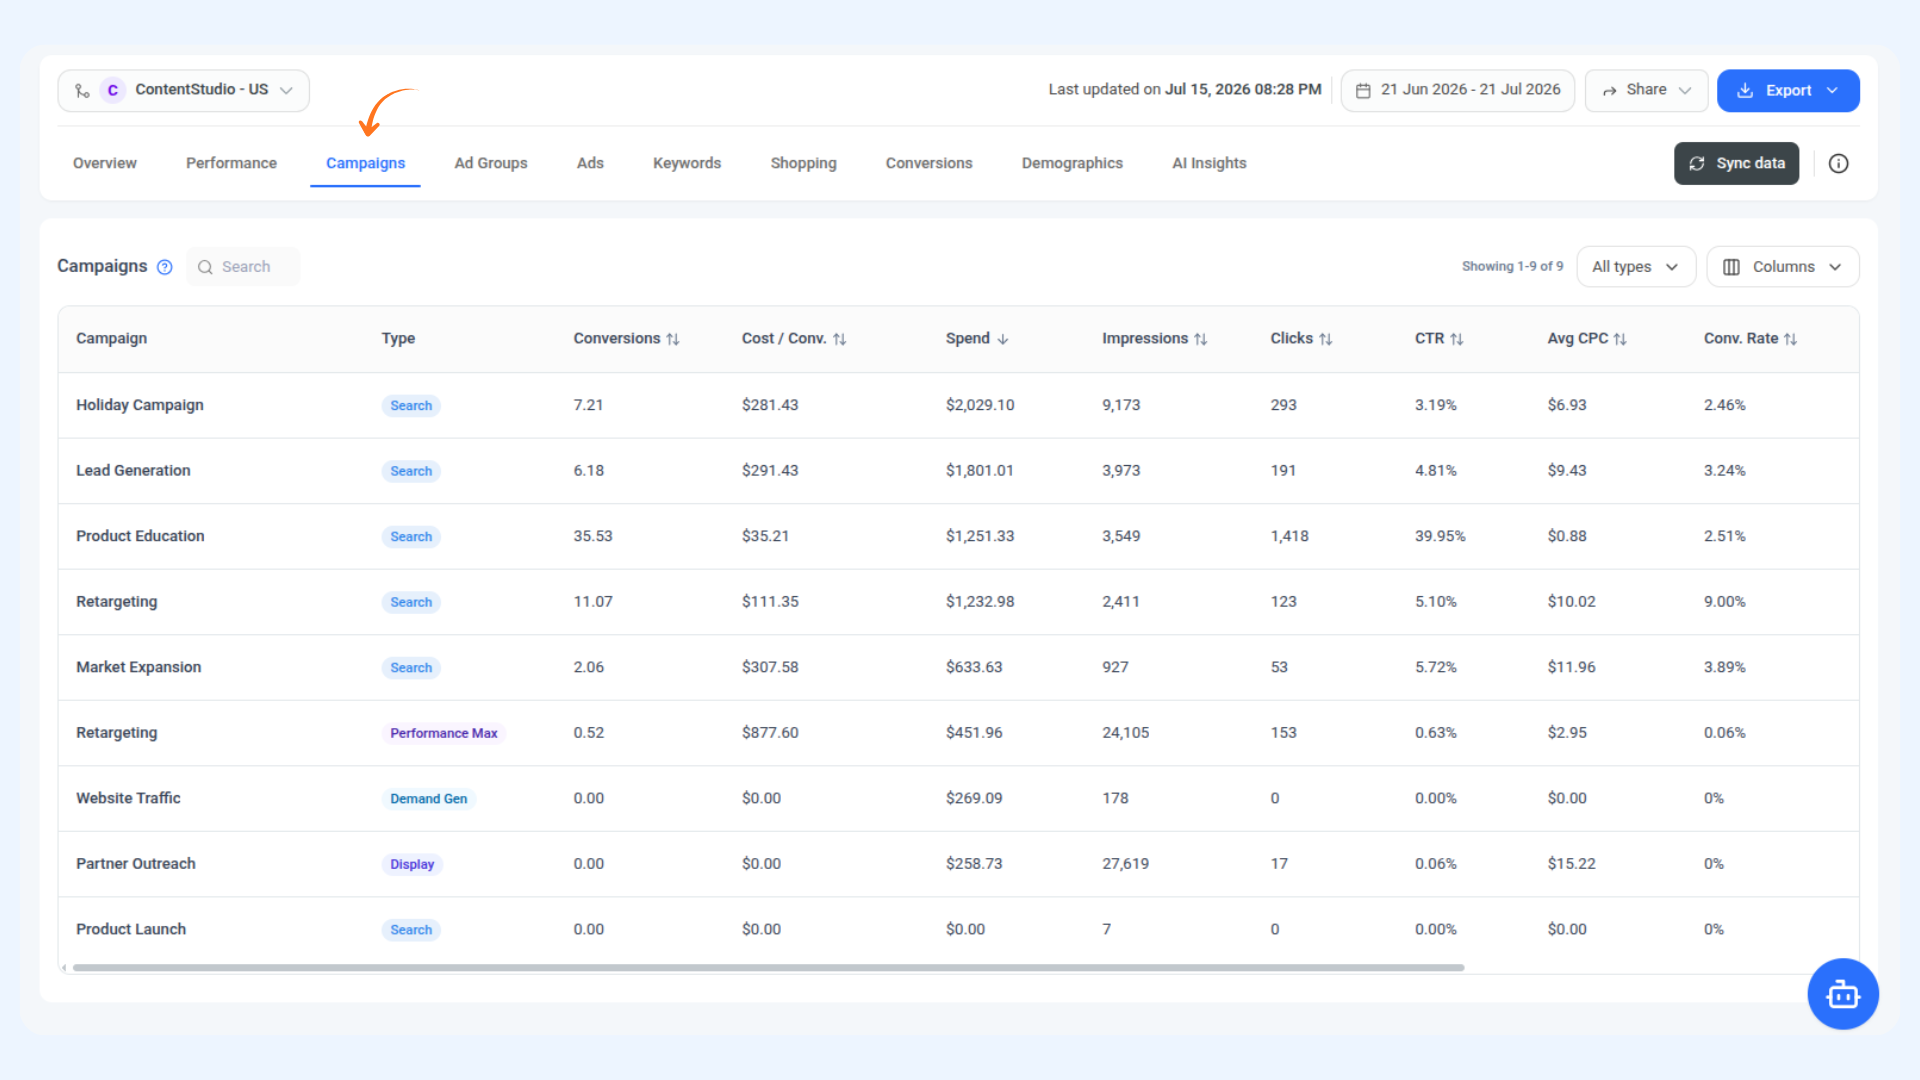Sort by Impressions column arrows
Screen dimensions: 1920x1080
1200,339
